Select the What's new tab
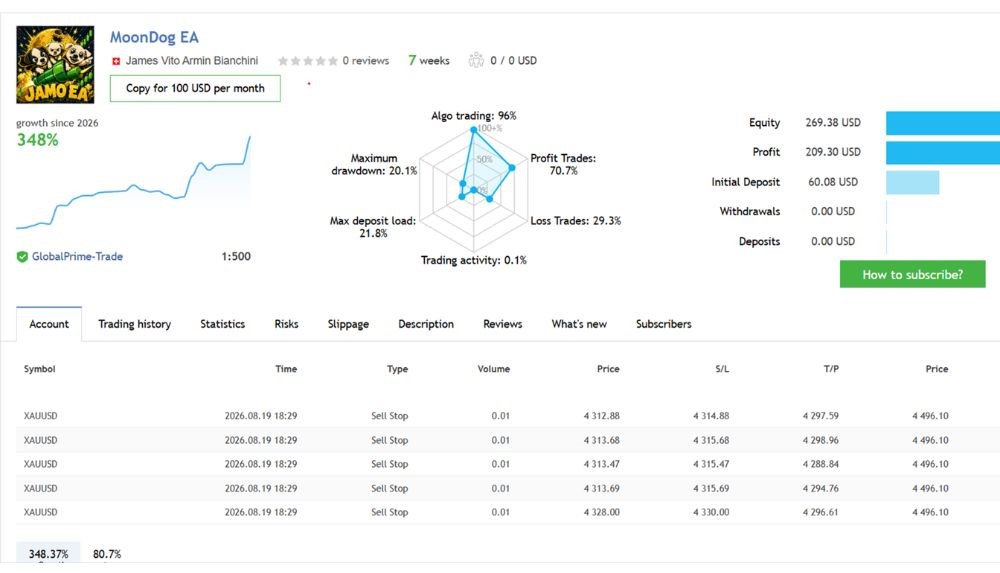Image resolution: width=1000 pixels, height=573 pixels. [x=579, y=324]
